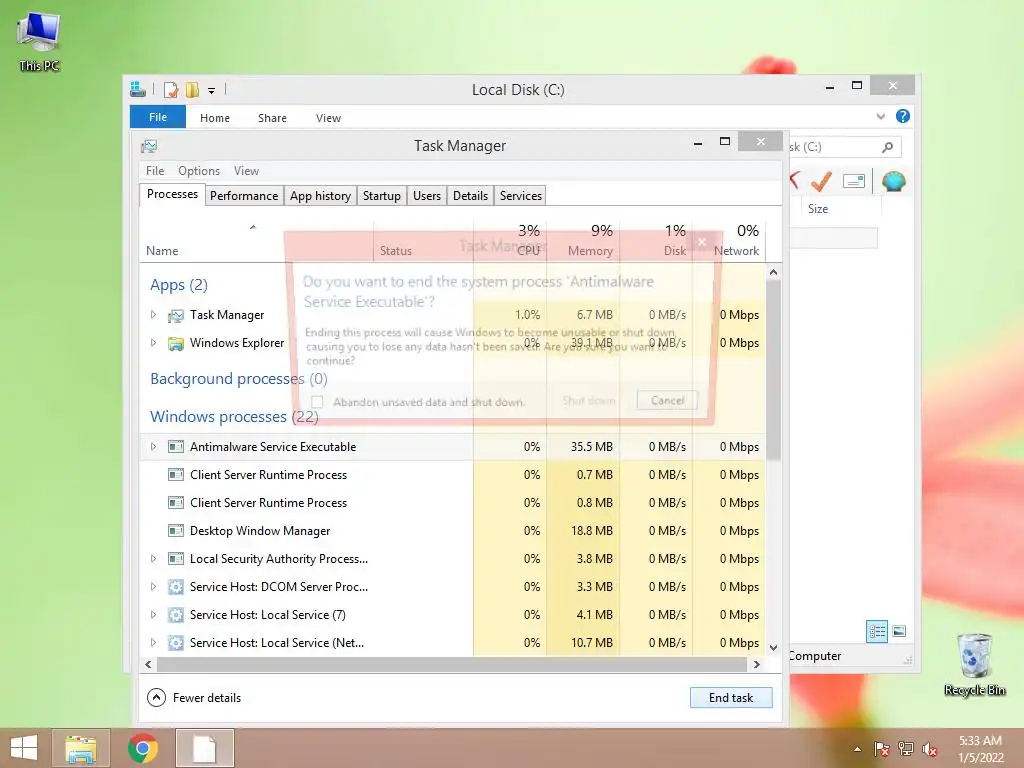Click the Windows Explorer app row icon
Screen dimensions: 1024x768
176,344
